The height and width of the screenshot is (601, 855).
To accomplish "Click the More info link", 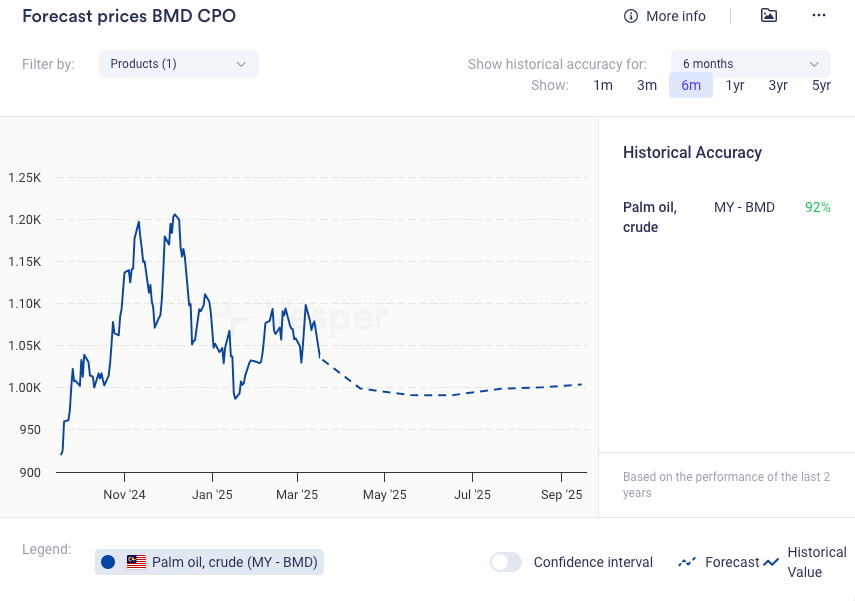I will pos(675,16).
